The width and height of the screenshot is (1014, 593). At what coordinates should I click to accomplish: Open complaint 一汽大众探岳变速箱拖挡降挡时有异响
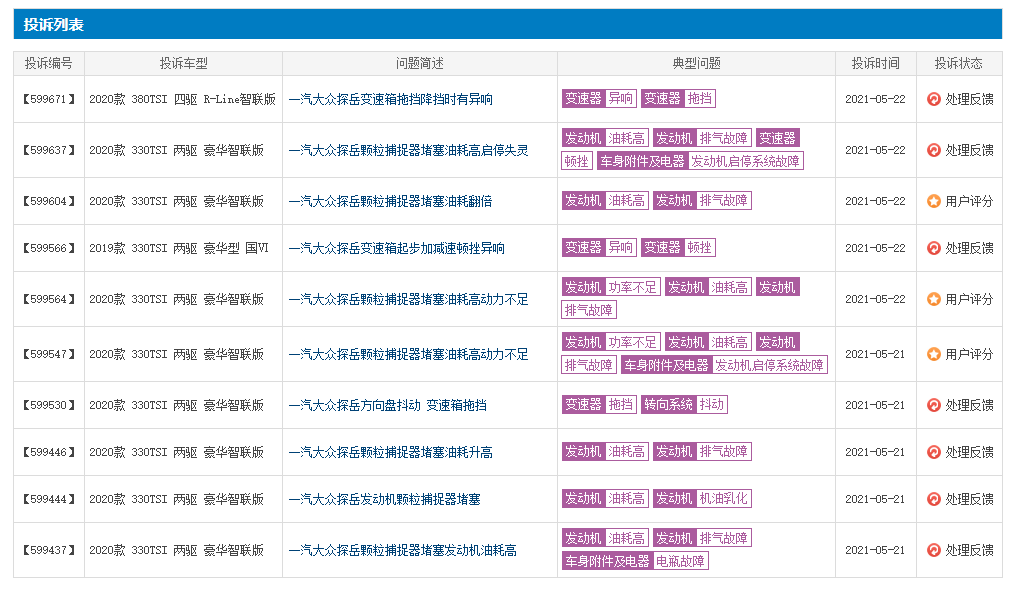click(391, 99)
